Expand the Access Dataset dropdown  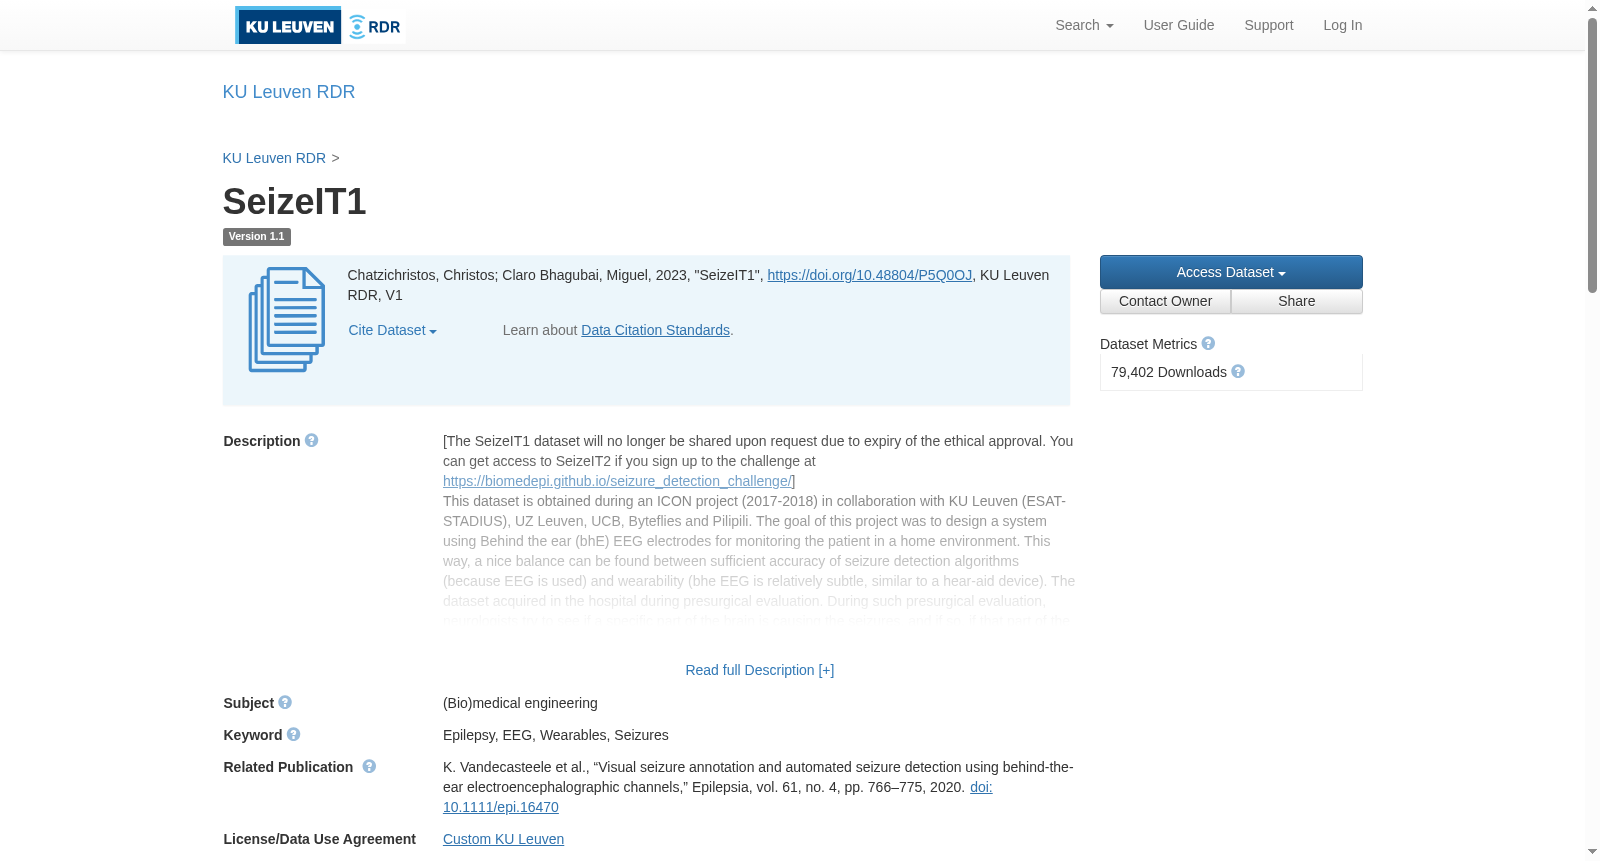coord(1231,272)
